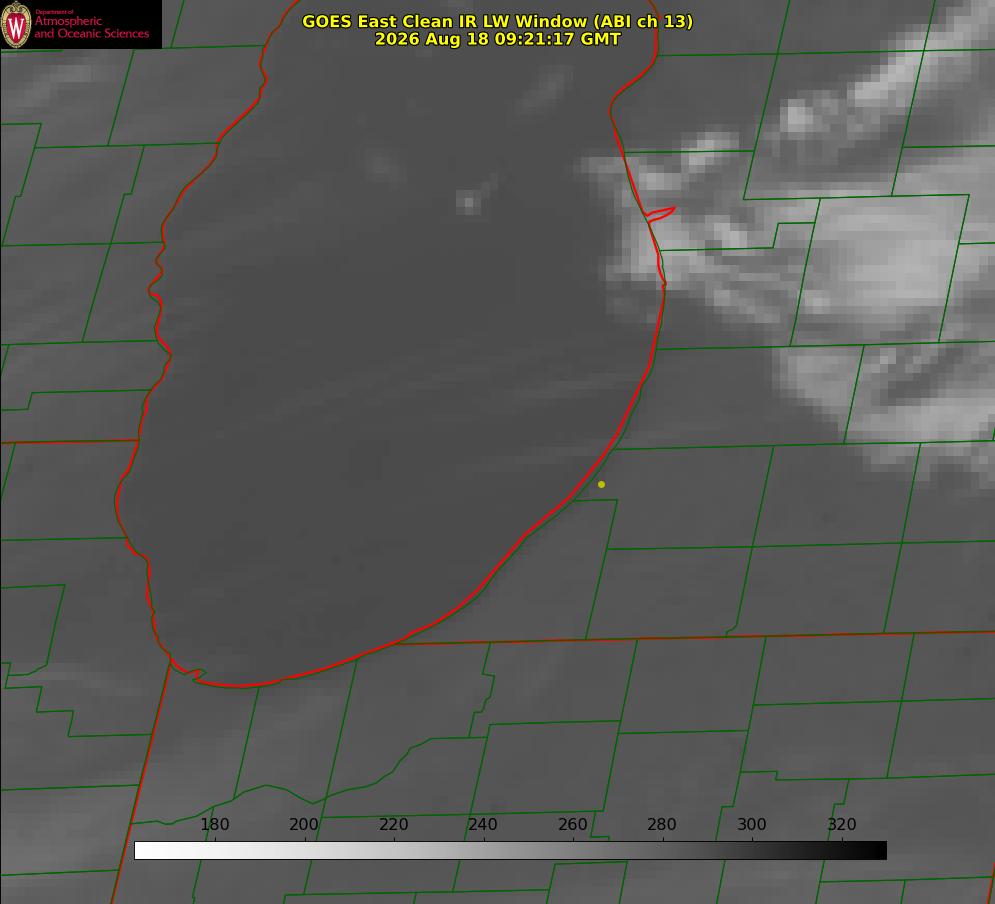Click the white end of the grayscale bar
This screenshot has height=904, width=995.
[x=146, y=851]
